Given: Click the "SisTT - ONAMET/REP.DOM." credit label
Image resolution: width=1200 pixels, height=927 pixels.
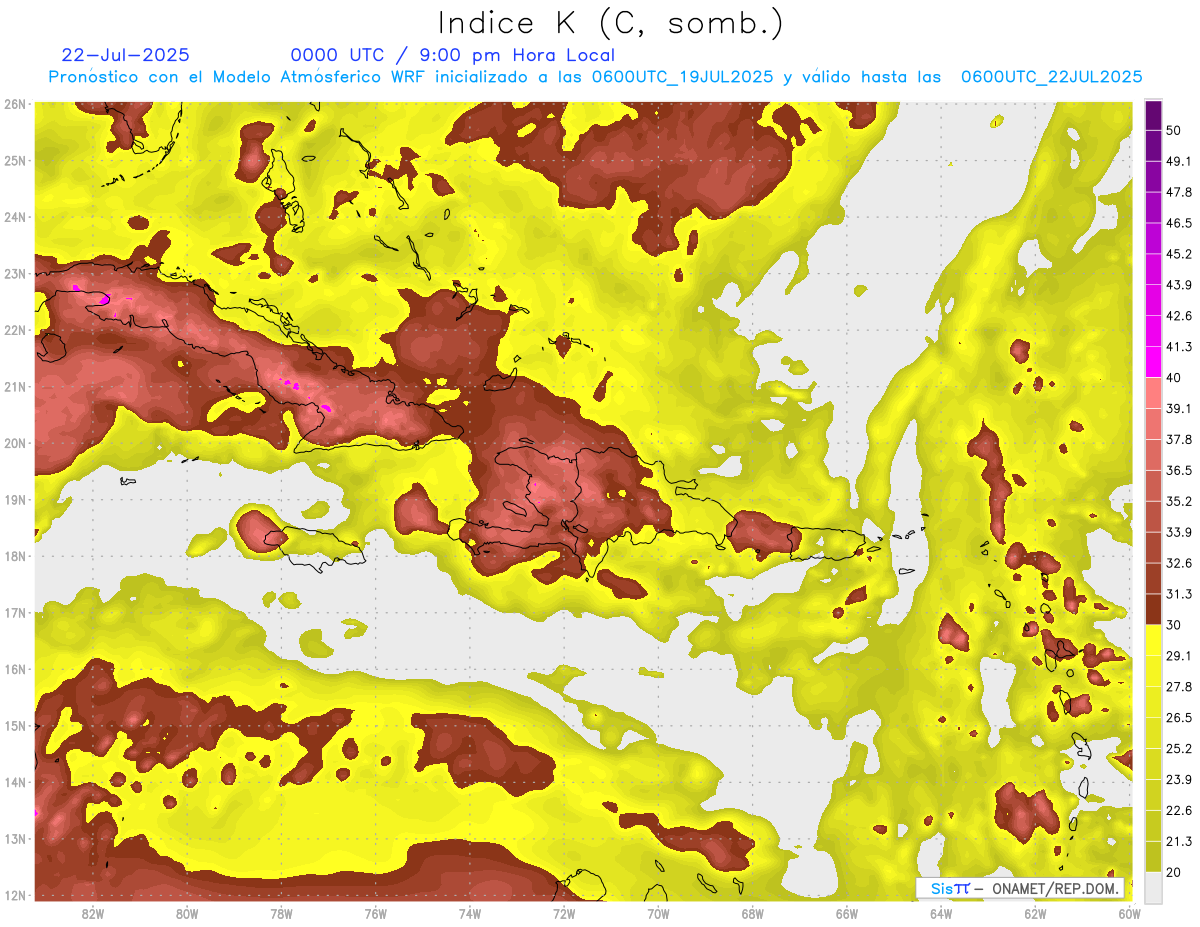Looking at the screenshot, I should point(1020,888).
